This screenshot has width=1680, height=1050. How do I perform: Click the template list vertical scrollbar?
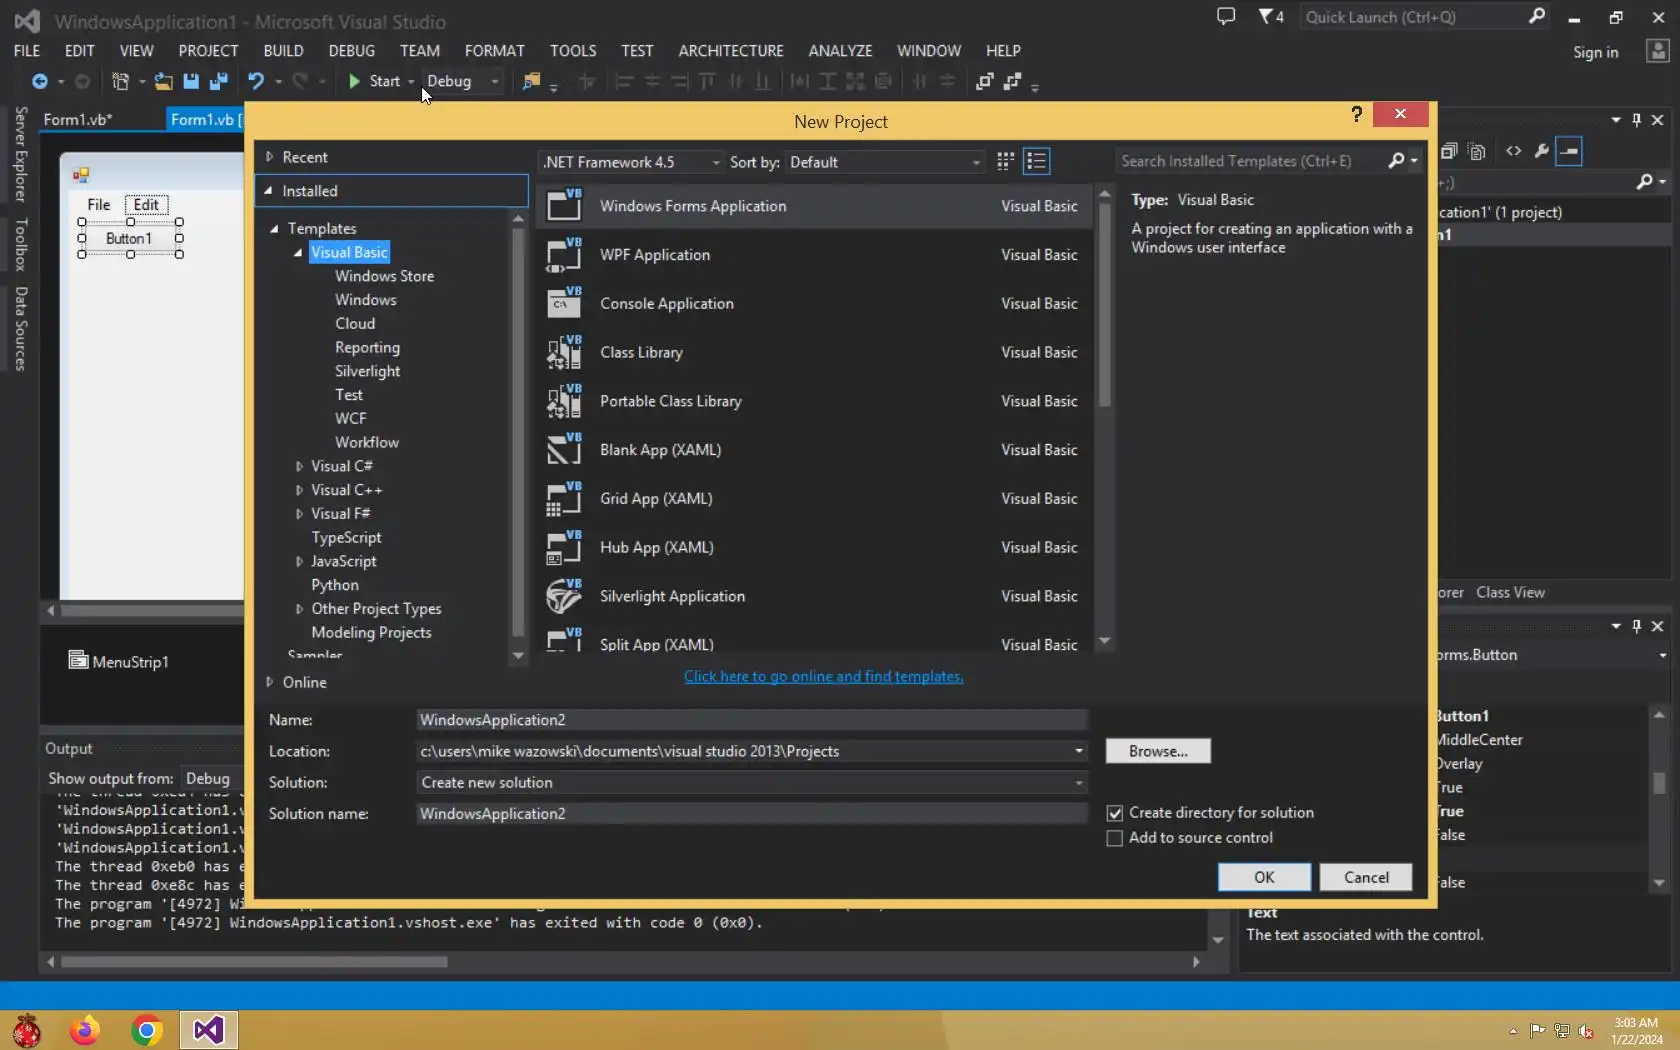coord(1104,306)
